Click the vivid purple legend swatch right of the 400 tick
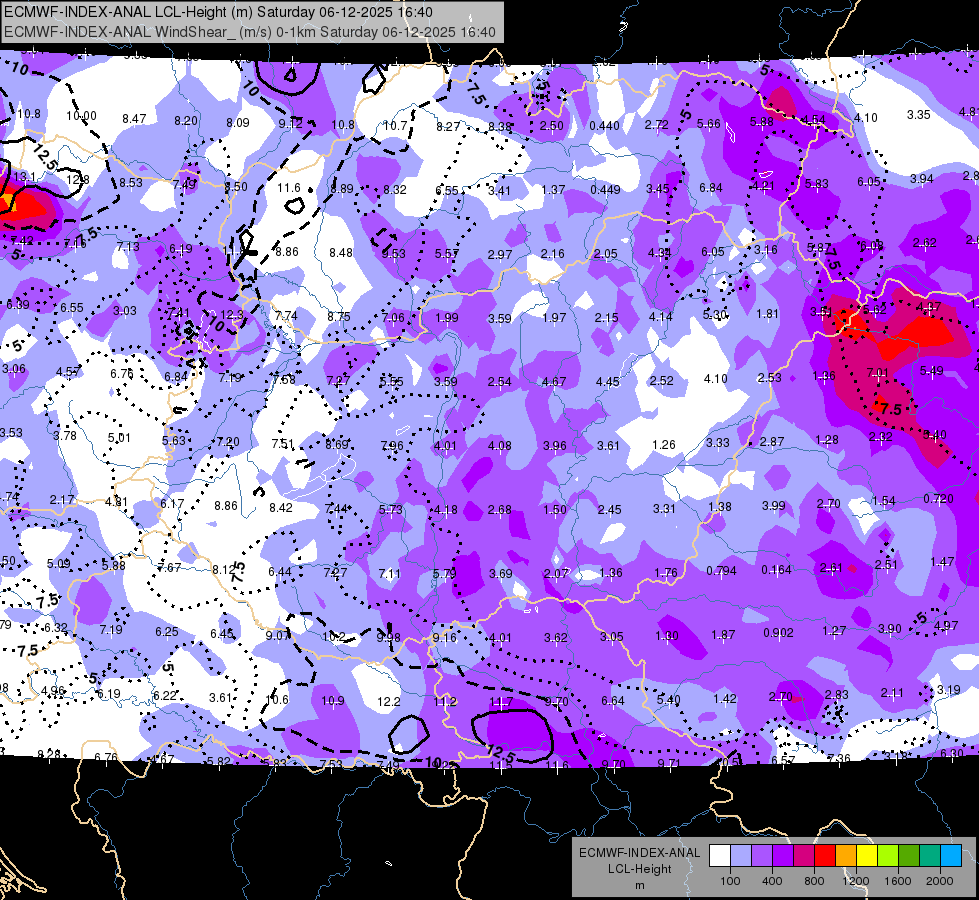This screenshot has width=979, height=900. pos(783,856)
